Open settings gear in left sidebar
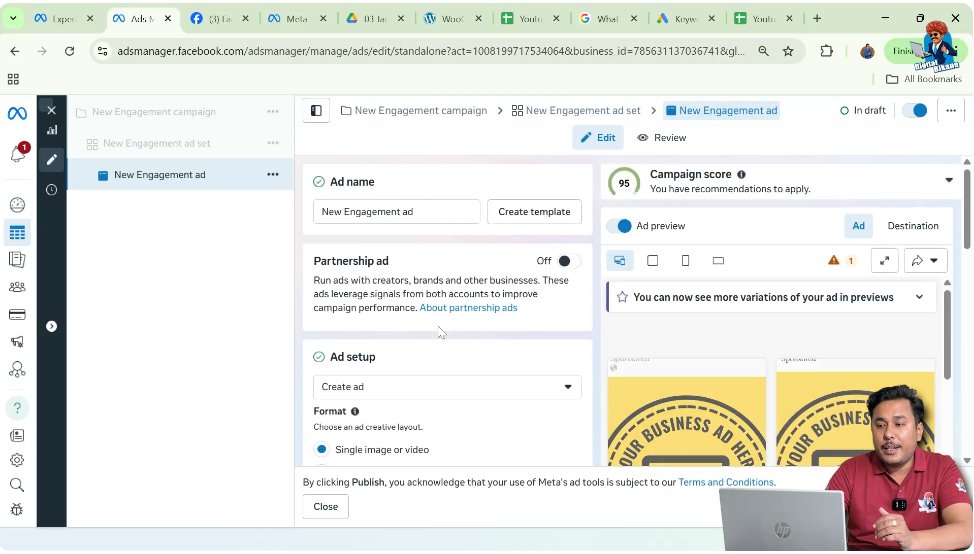974x554 pixels. tap(17, 460)
